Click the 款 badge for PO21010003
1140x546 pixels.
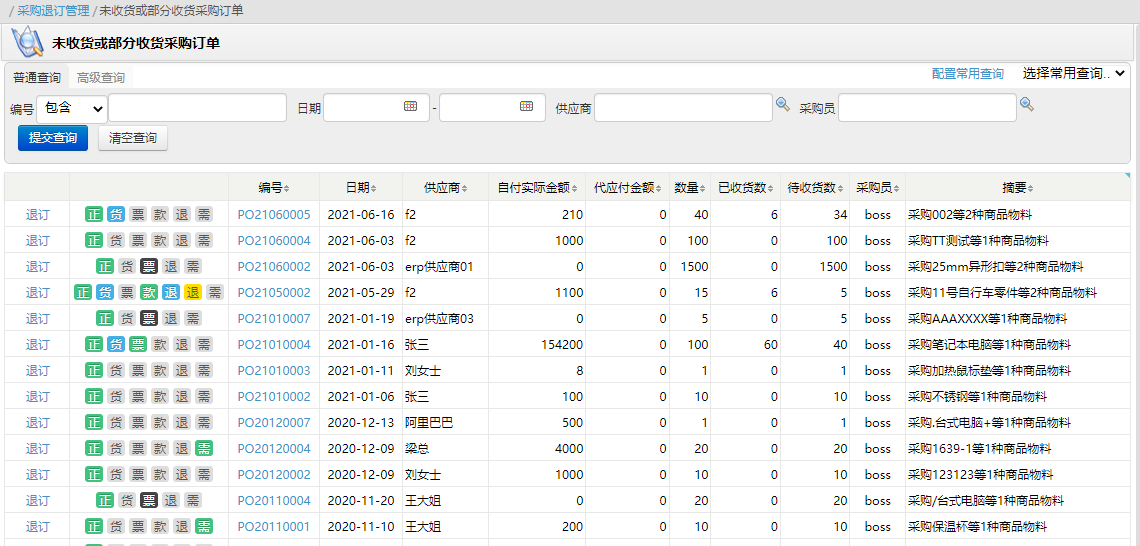[x=159, y=371]
